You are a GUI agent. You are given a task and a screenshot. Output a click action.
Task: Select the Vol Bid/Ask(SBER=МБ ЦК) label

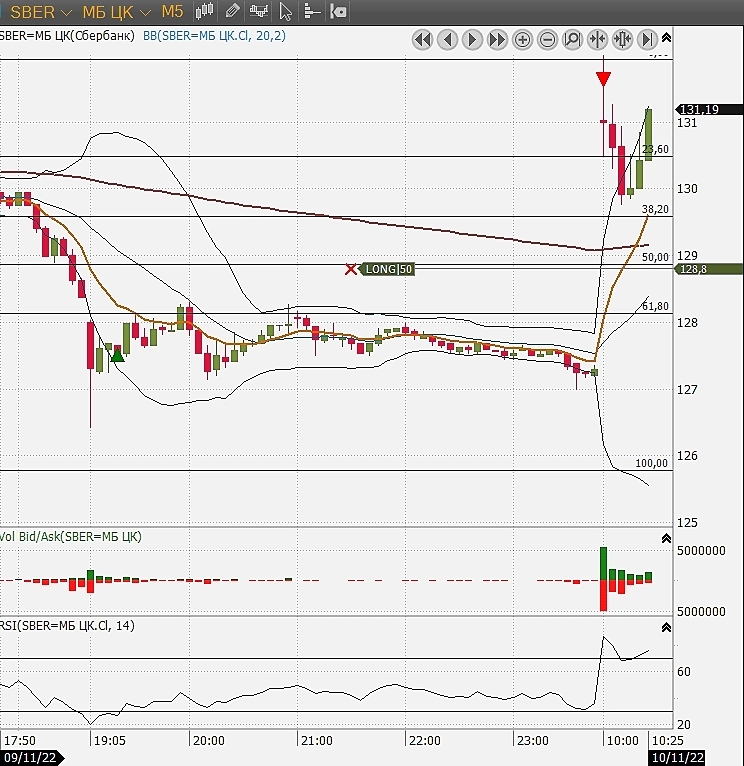pos(71,536)
